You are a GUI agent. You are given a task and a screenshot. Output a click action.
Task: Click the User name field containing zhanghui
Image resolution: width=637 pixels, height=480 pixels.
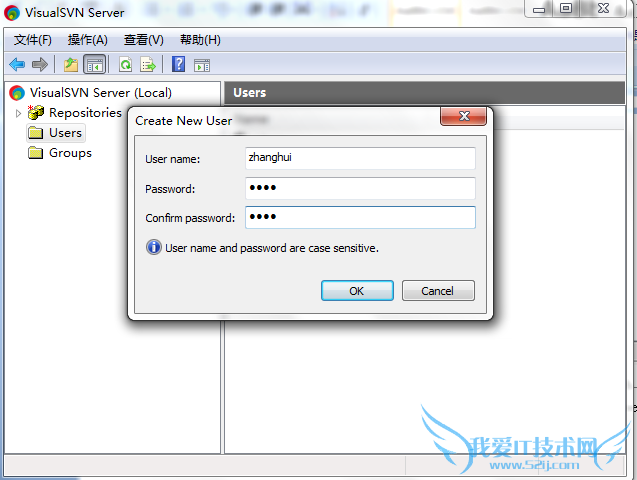coord(360,158)
